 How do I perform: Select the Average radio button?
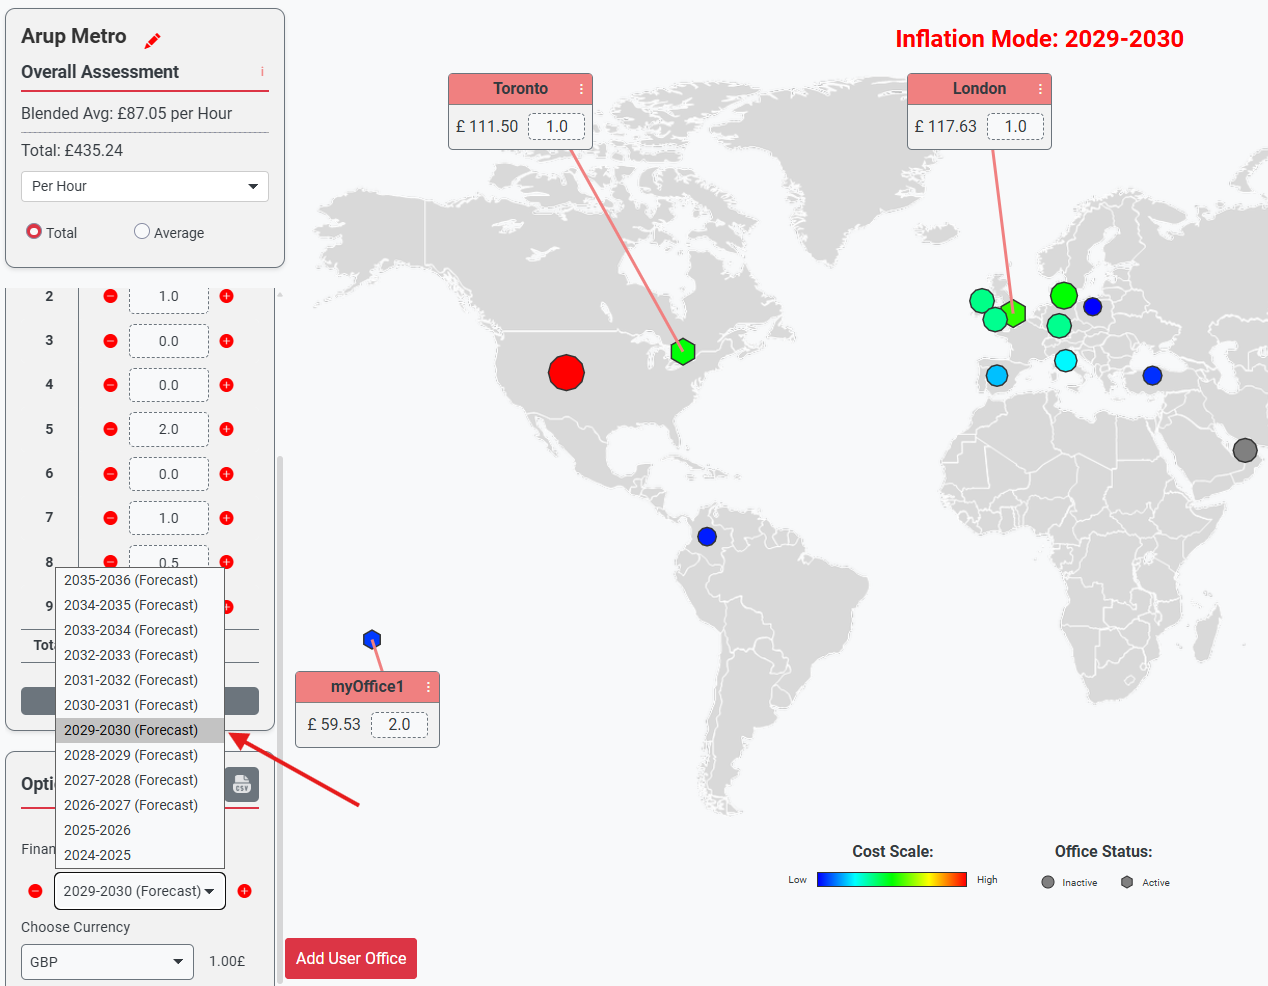pyautogui.click(x=142, y=232)
